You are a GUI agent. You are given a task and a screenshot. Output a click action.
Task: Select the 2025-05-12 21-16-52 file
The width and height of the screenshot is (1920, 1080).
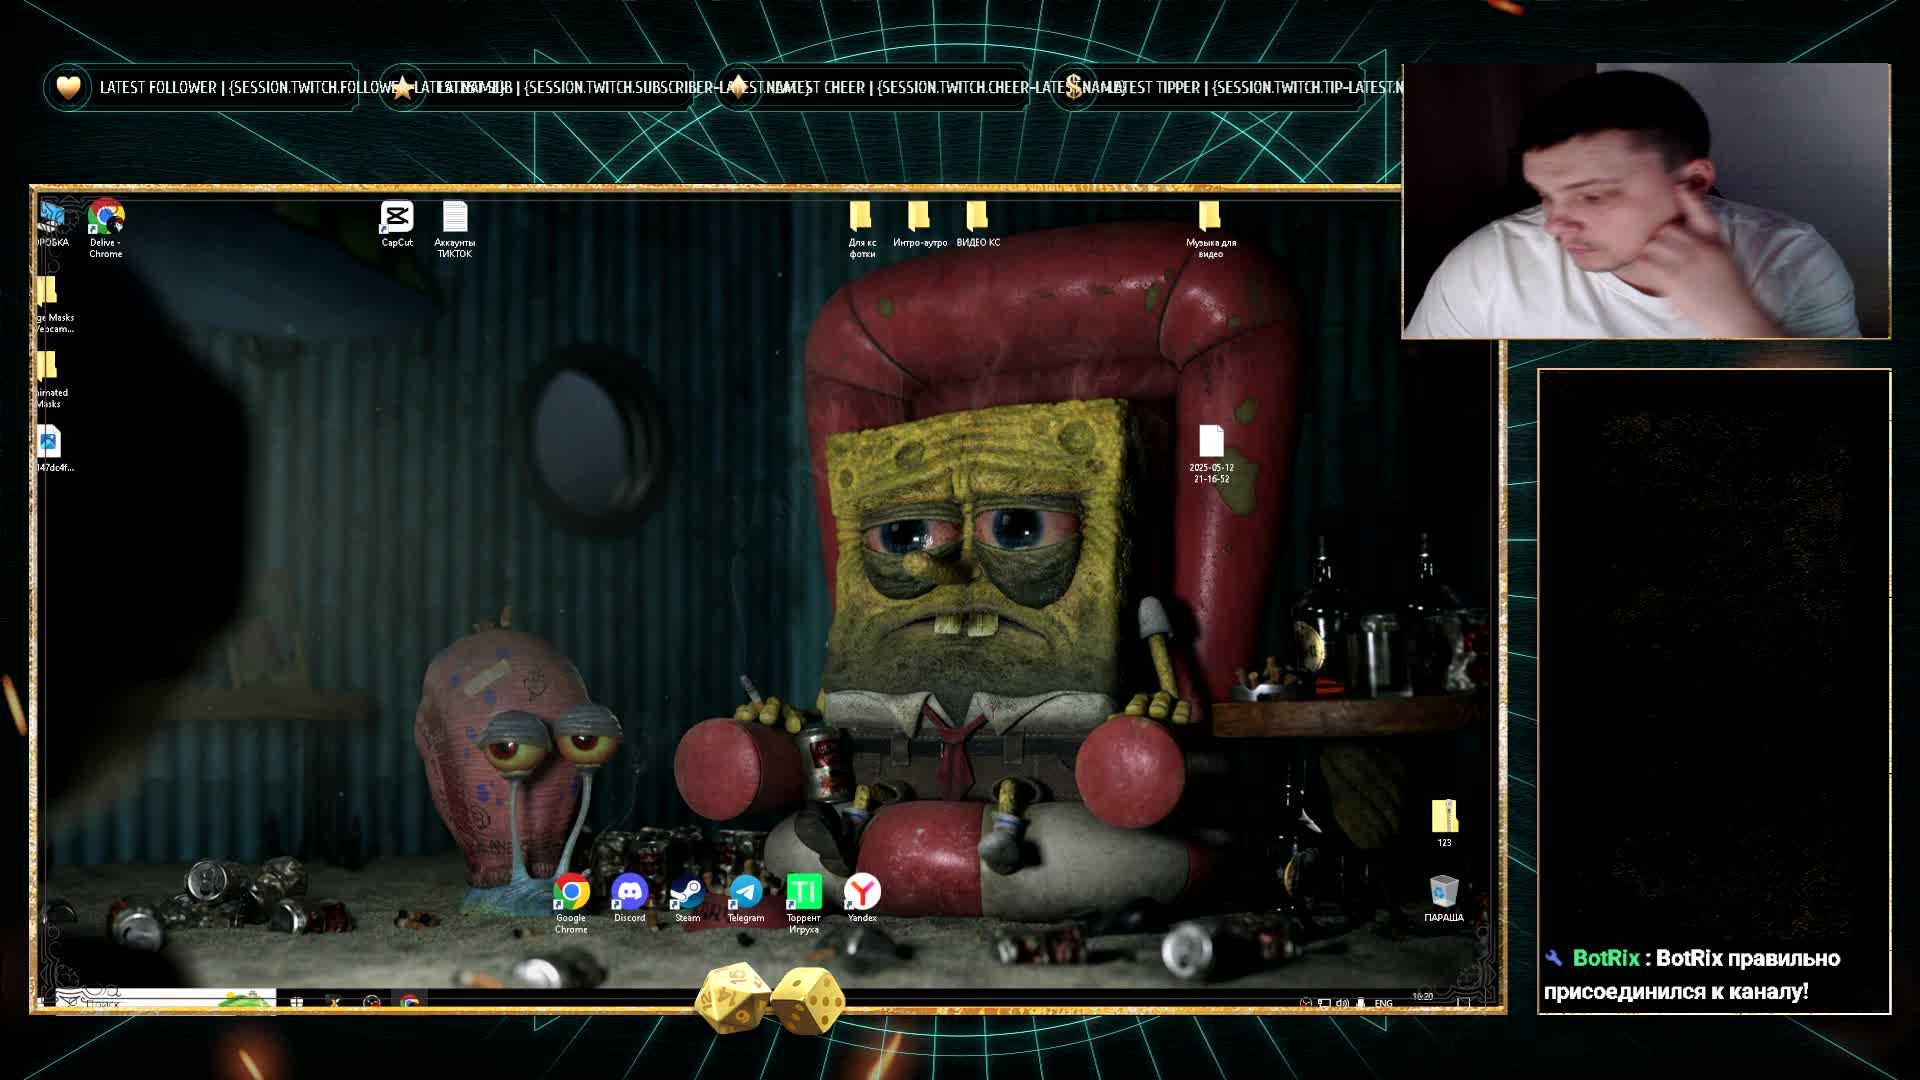coord(1211,454)
